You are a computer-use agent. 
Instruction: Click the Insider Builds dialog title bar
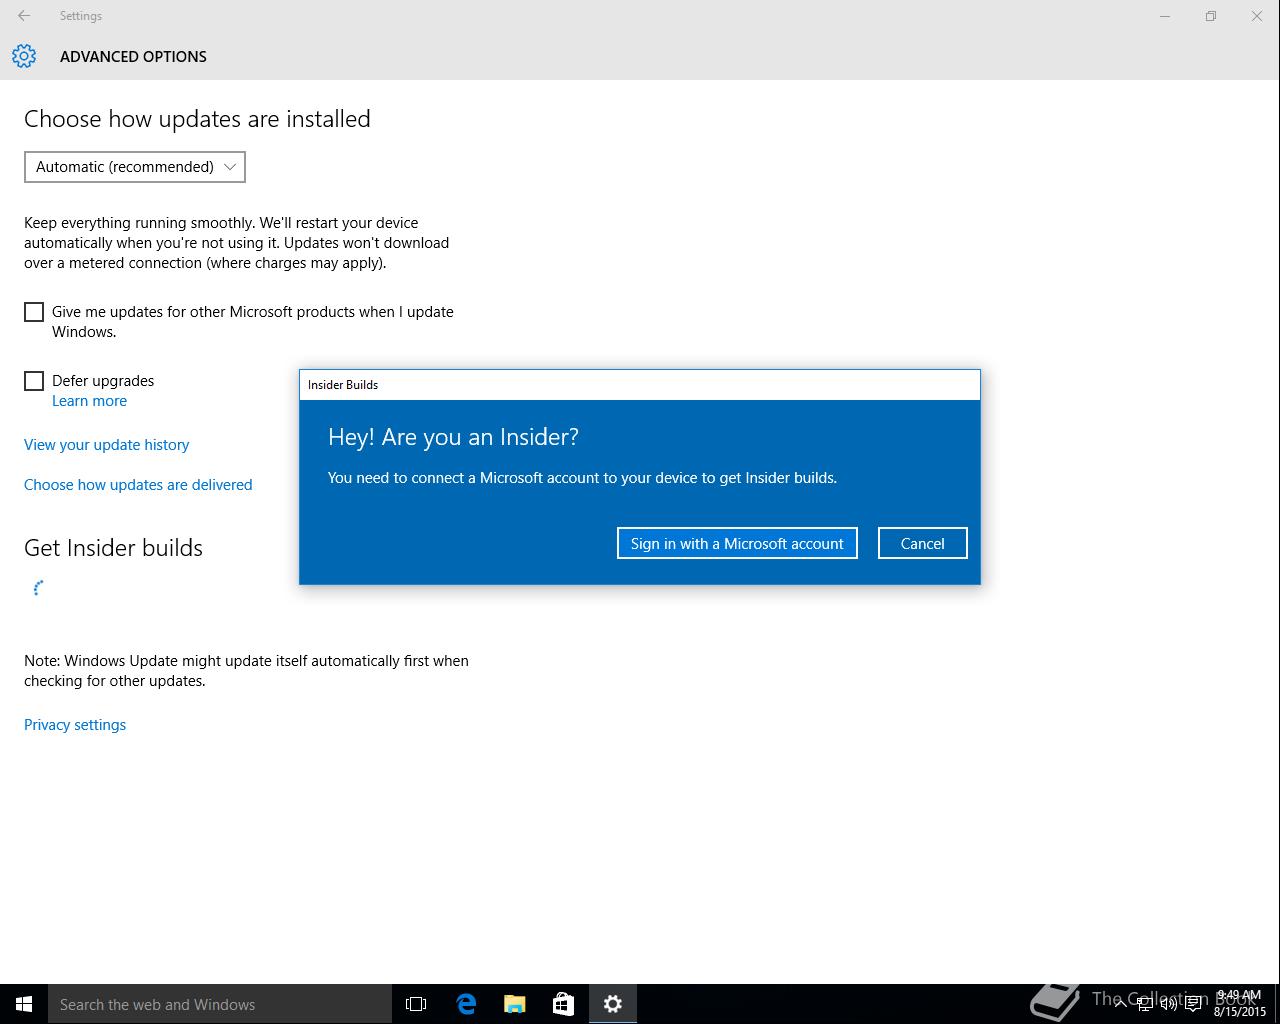(x=640, y=385)
